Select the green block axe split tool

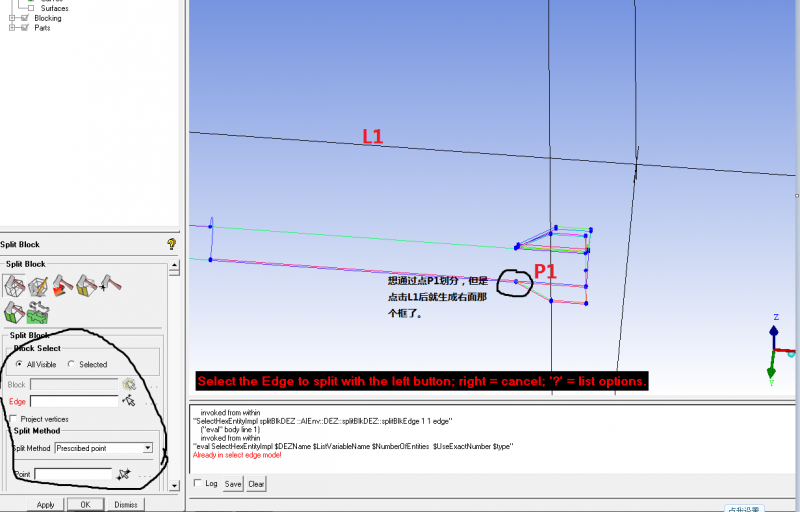14,312
